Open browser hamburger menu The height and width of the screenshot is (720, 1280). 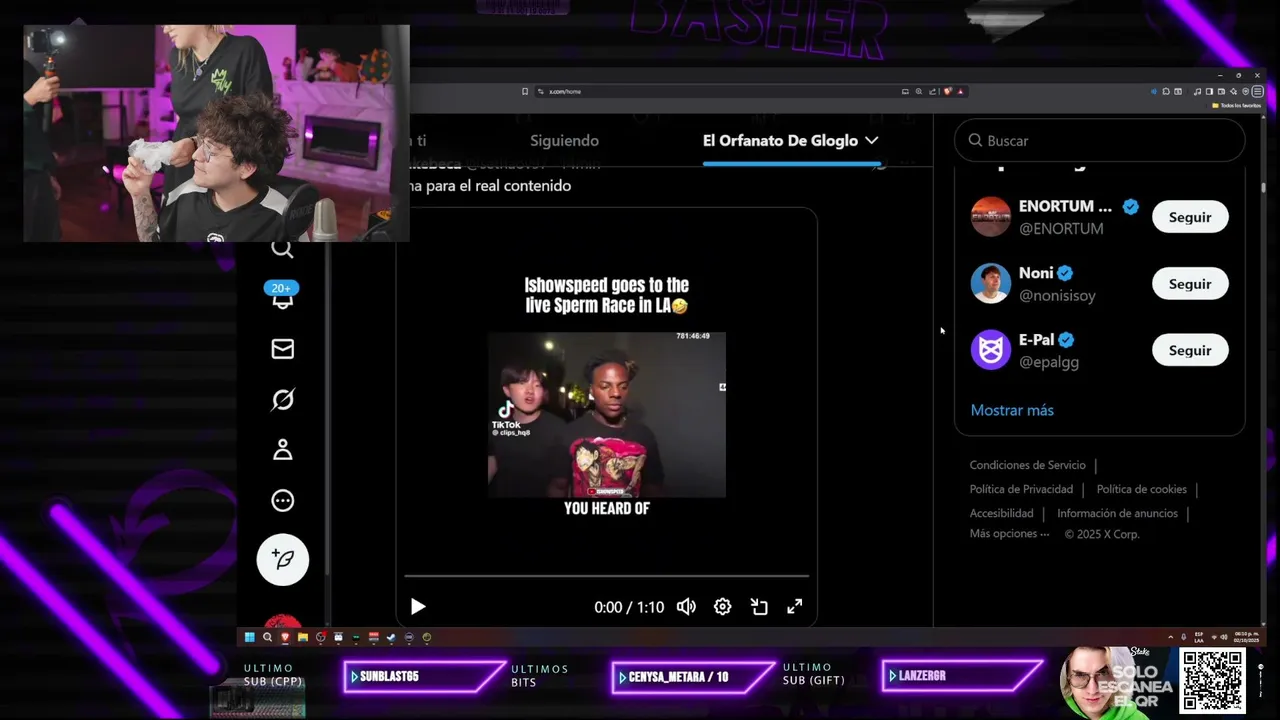(x=1258, y=91)
